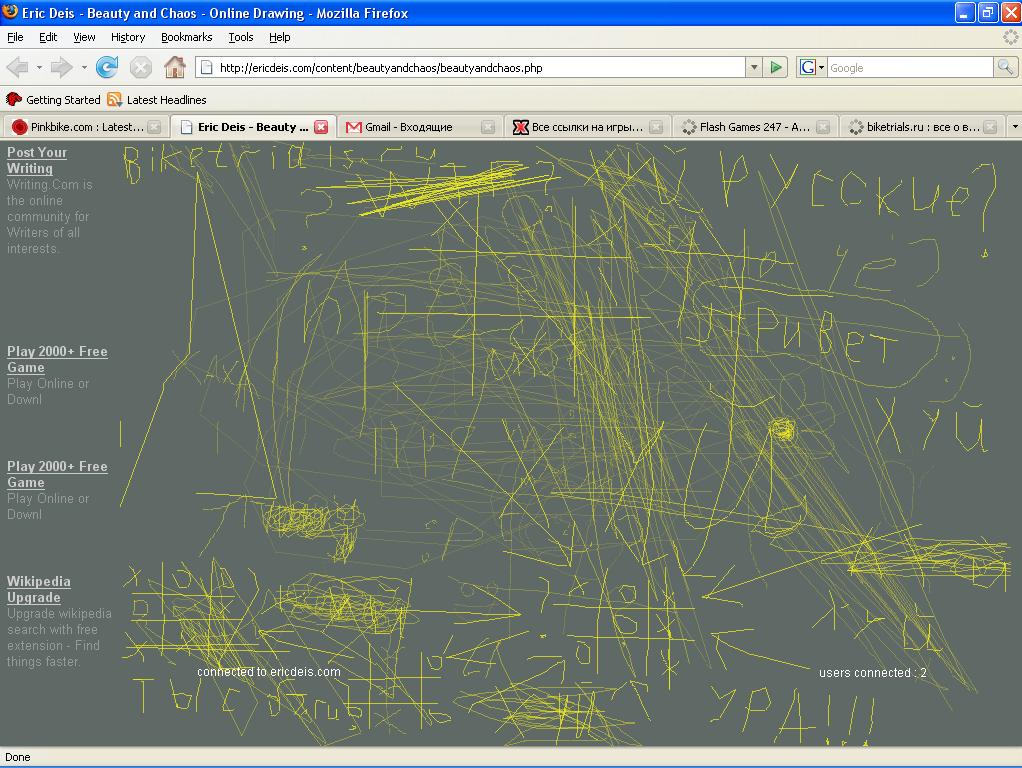The height and width of the screenshot is (768, 1022).
Task: Click the Home icon in toolbar
Action: point(174,67)
